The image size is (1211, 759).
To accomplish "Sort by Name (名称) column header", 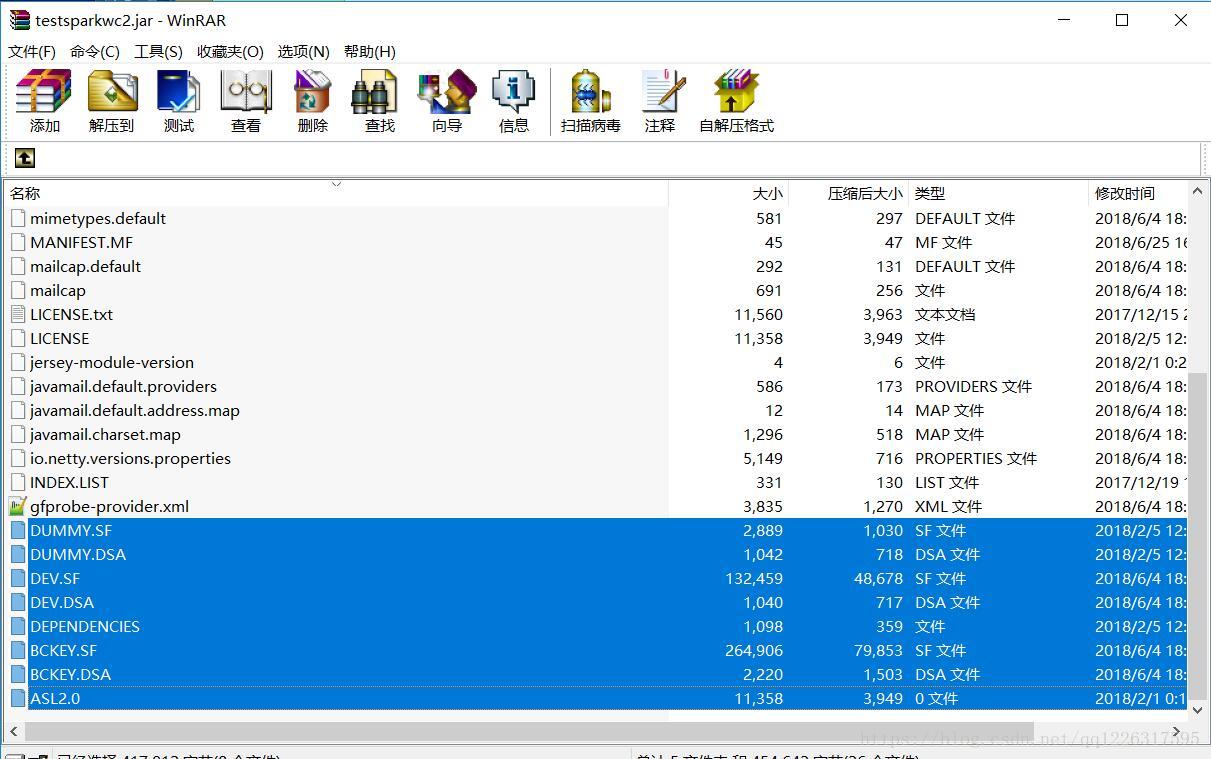I will (x=336, y=193).
